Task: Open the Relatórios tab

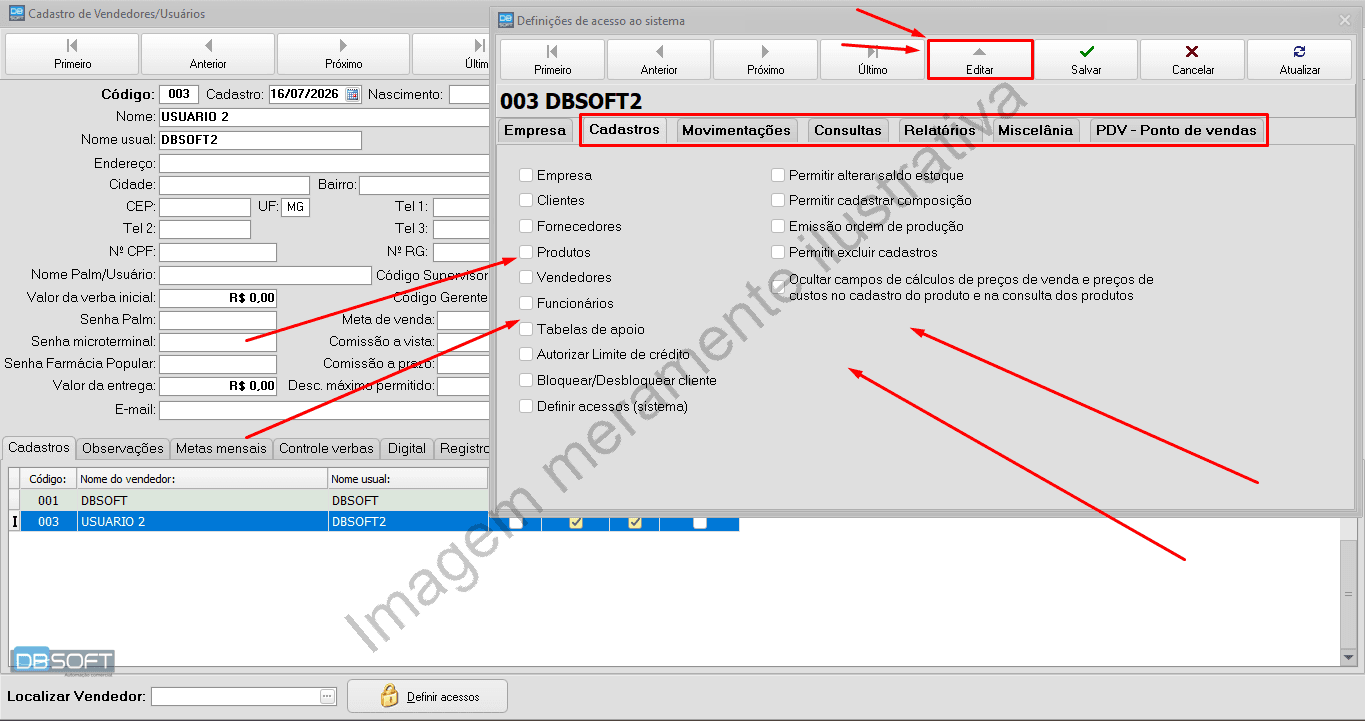Action: (x=939, y=130)
